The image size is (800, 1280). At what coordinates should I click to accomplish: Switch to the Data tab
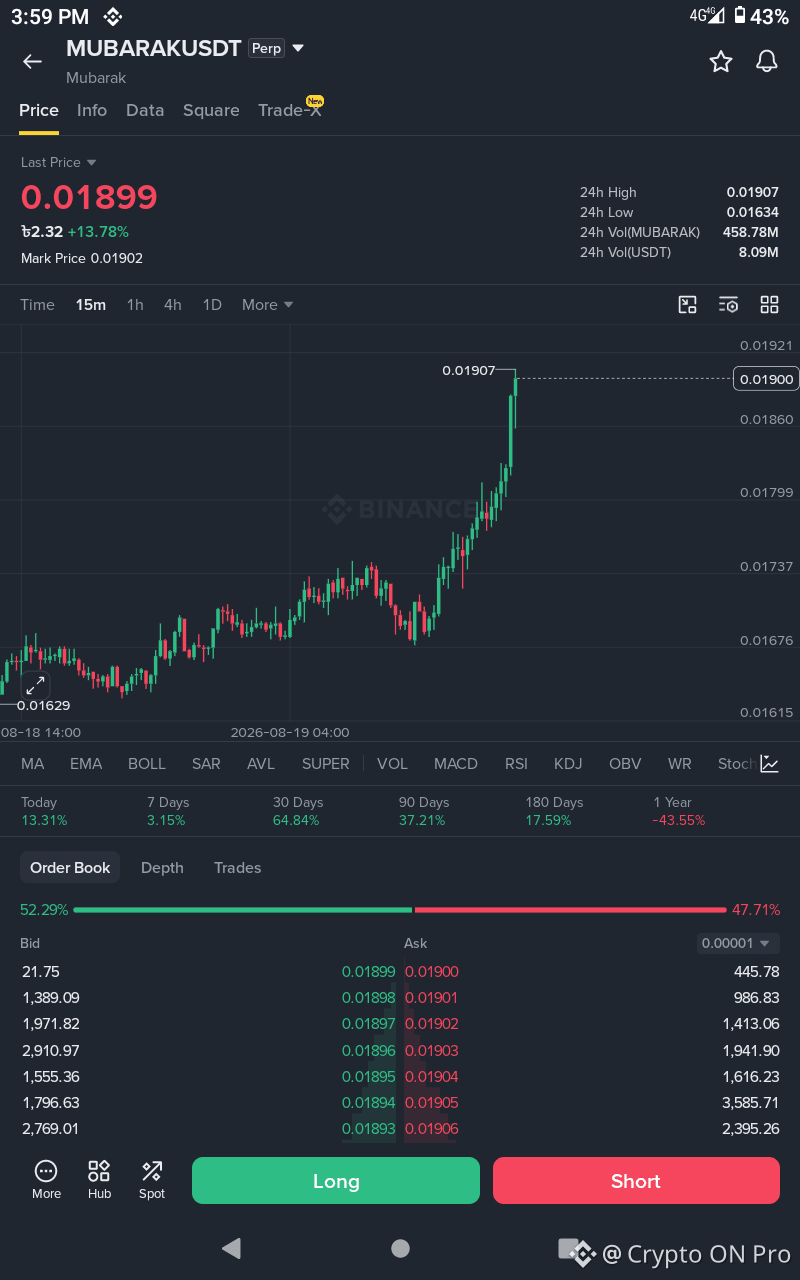click(145, 111)
